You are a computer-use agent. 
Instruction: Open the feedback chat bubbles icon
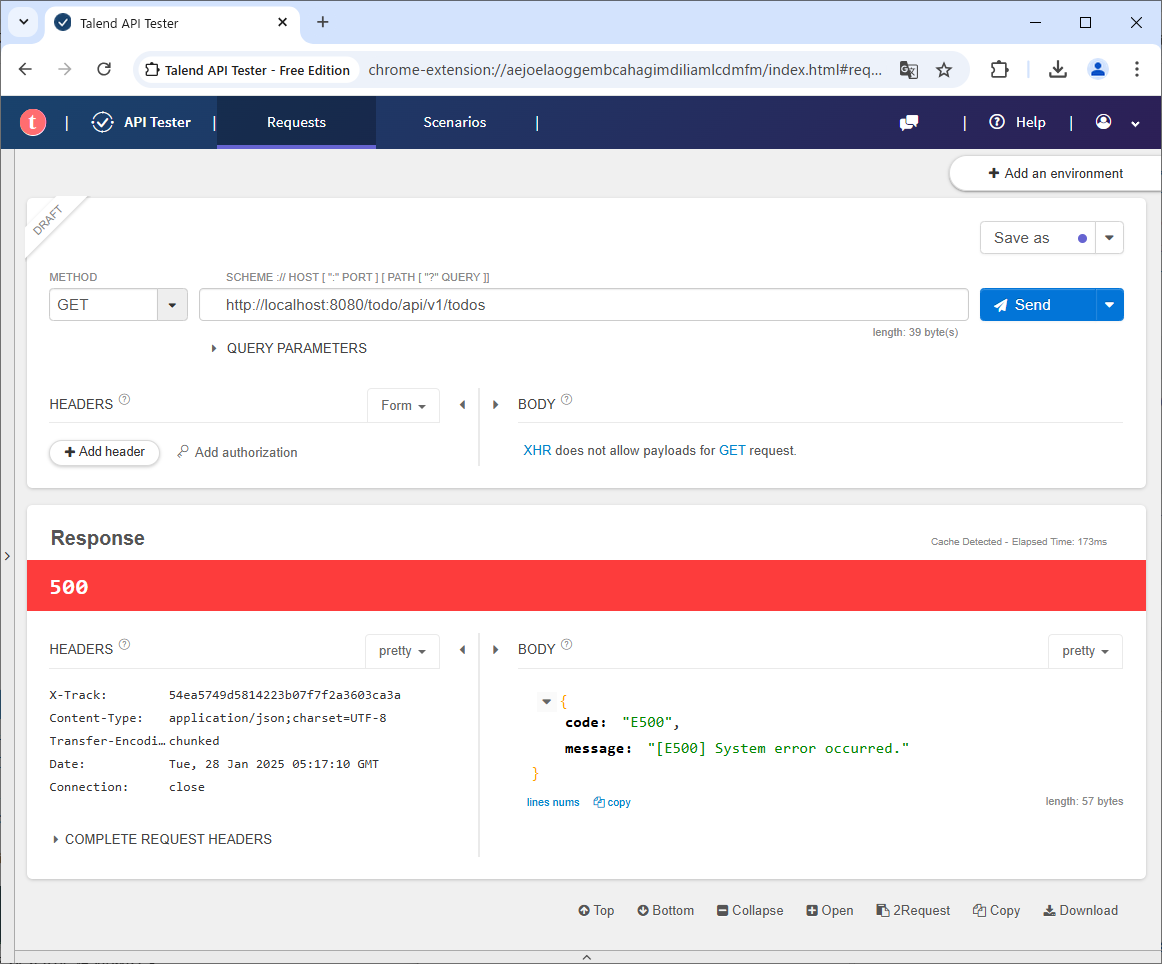pos(909,122)
